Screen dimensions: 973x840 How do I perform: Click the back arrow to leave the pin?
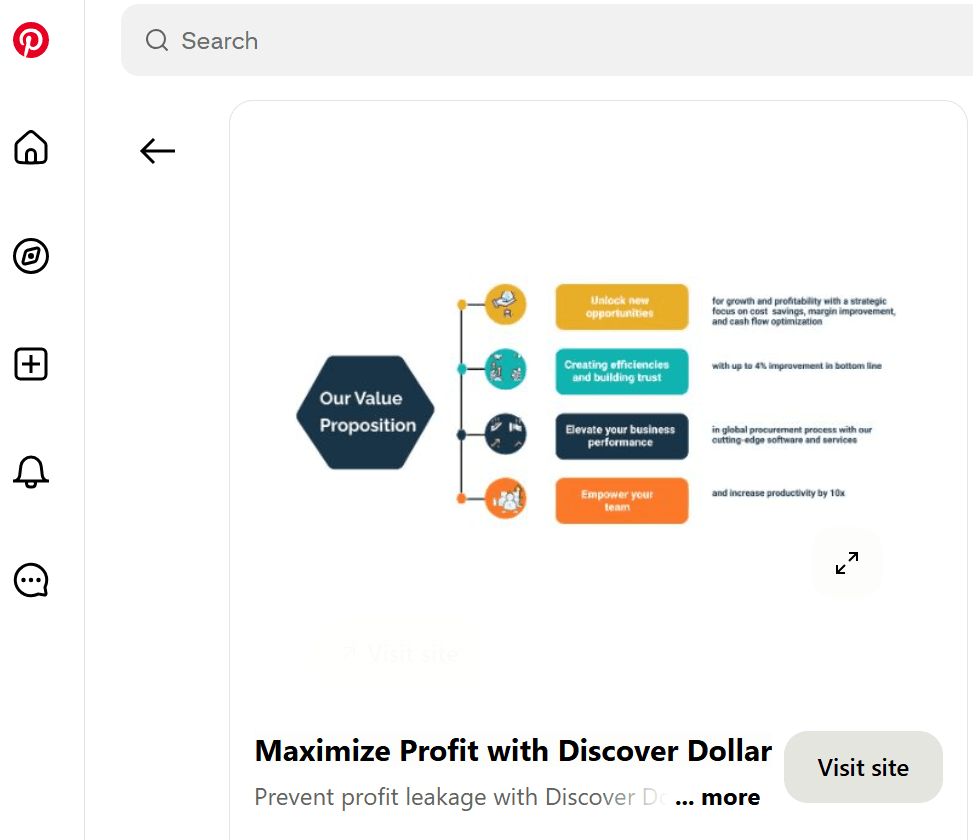157,151
